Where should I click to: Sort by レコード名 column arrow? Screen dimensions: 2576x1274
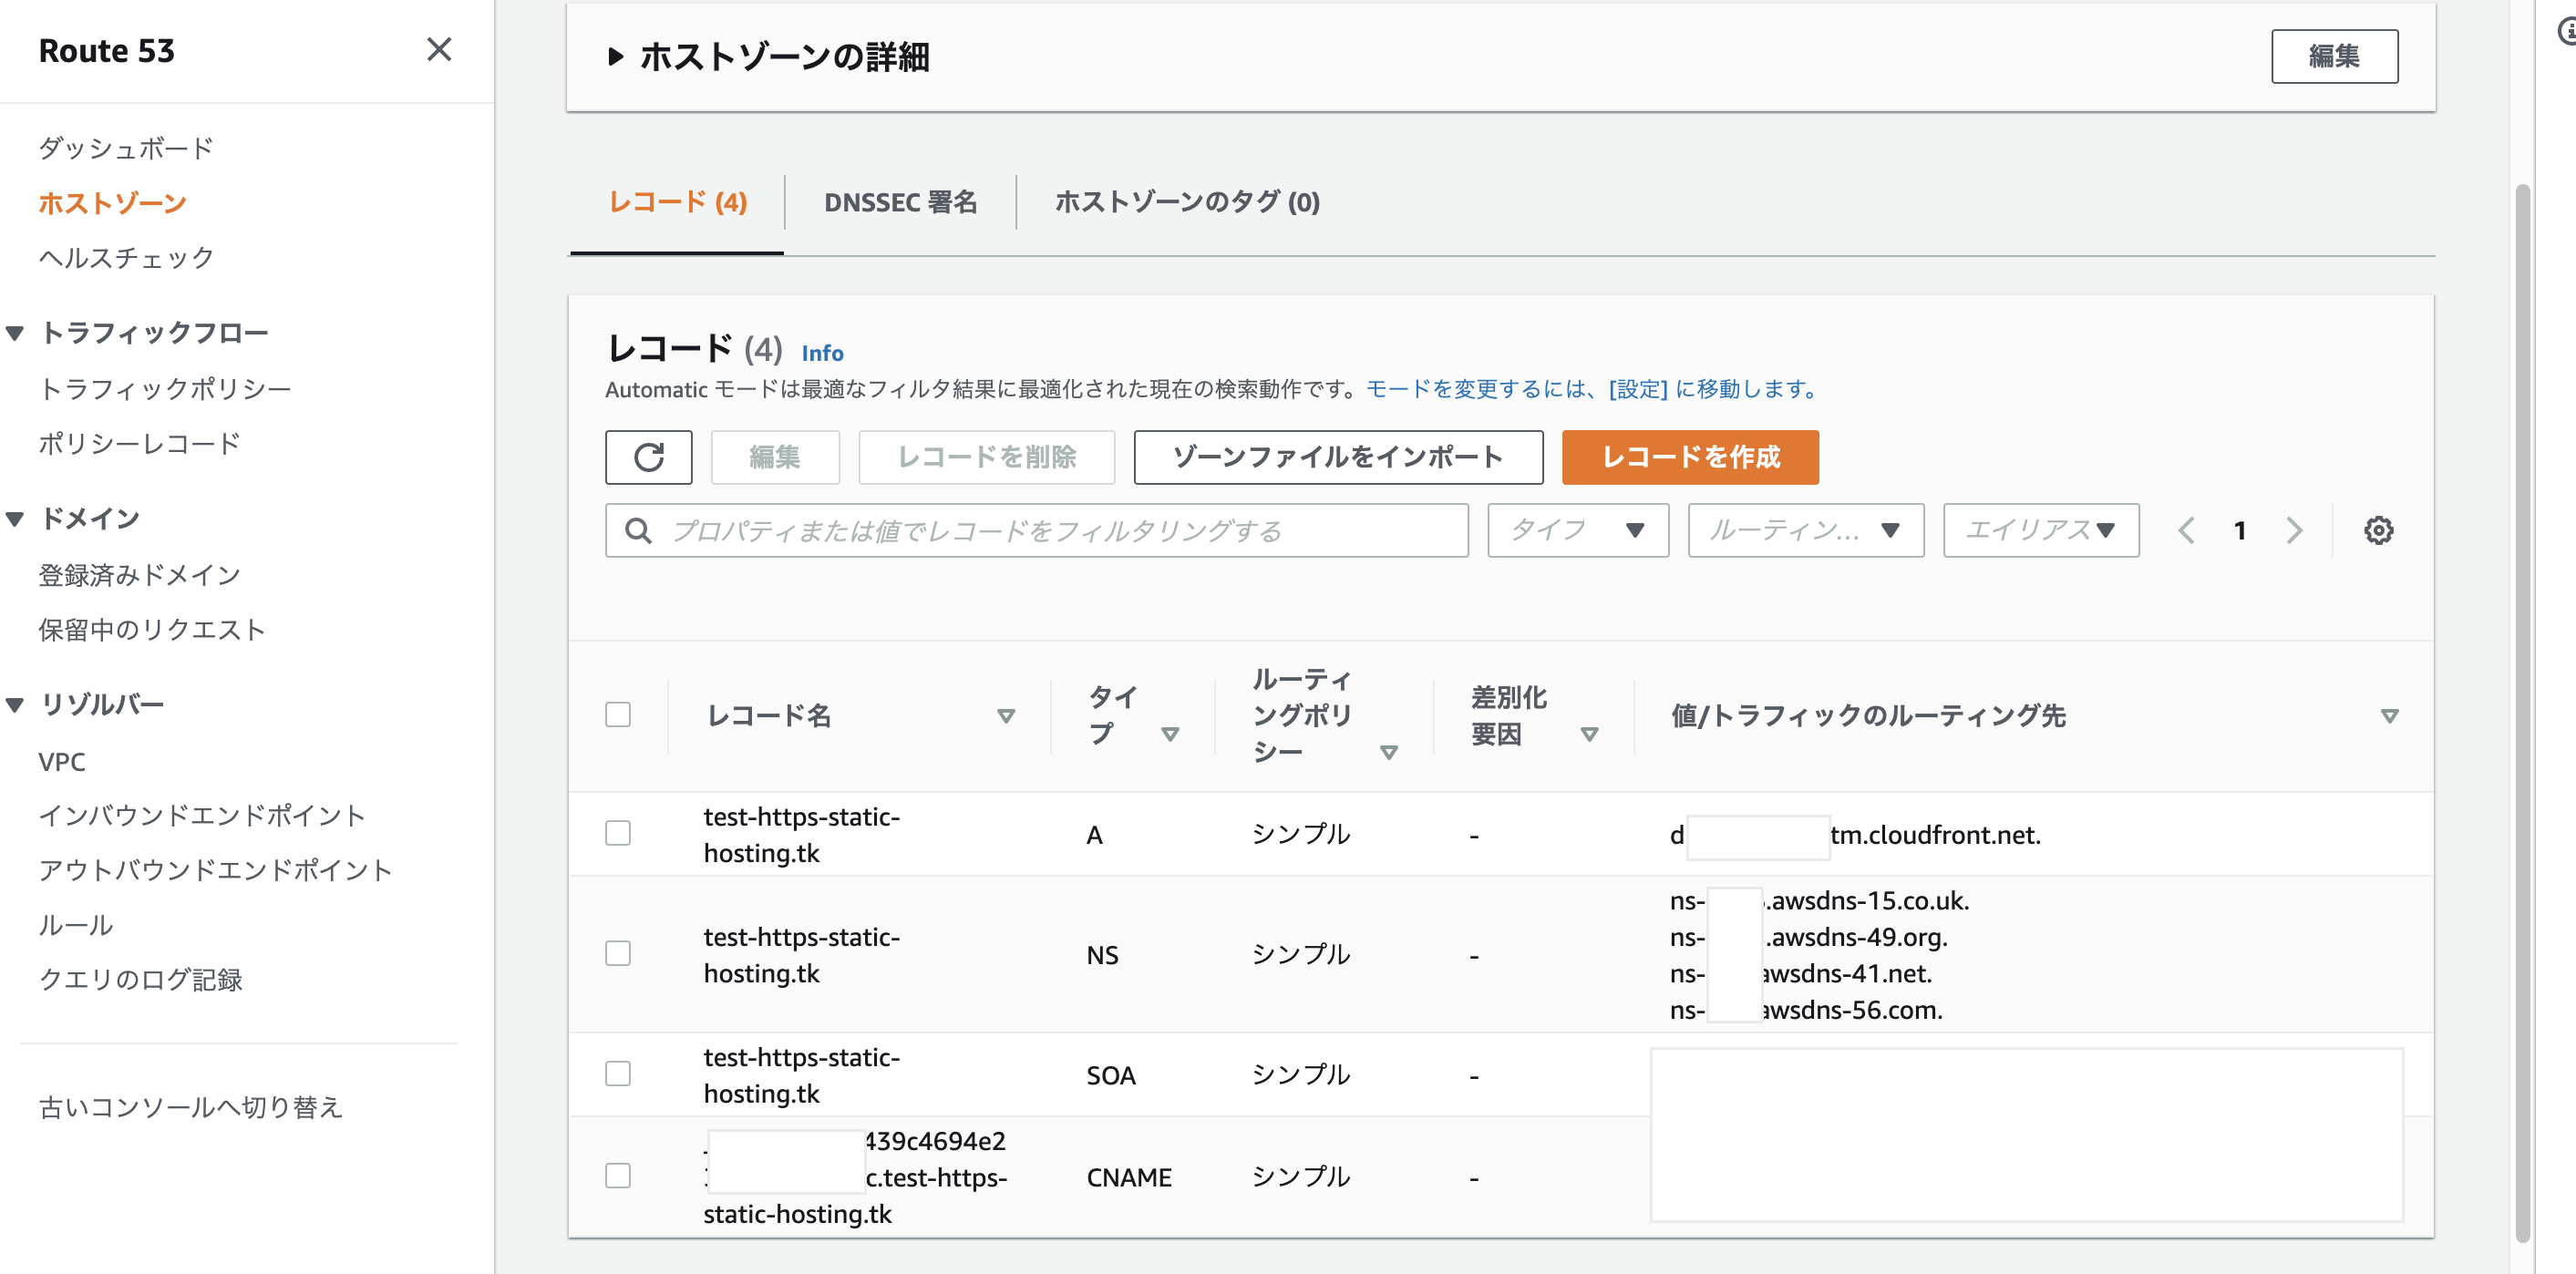(1006, 716)
